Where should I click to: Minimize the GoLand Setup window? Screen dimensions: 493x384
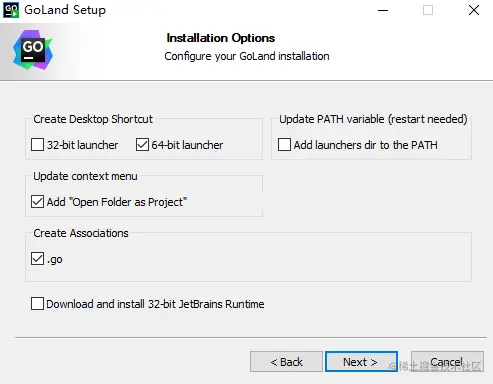[383, 10]
